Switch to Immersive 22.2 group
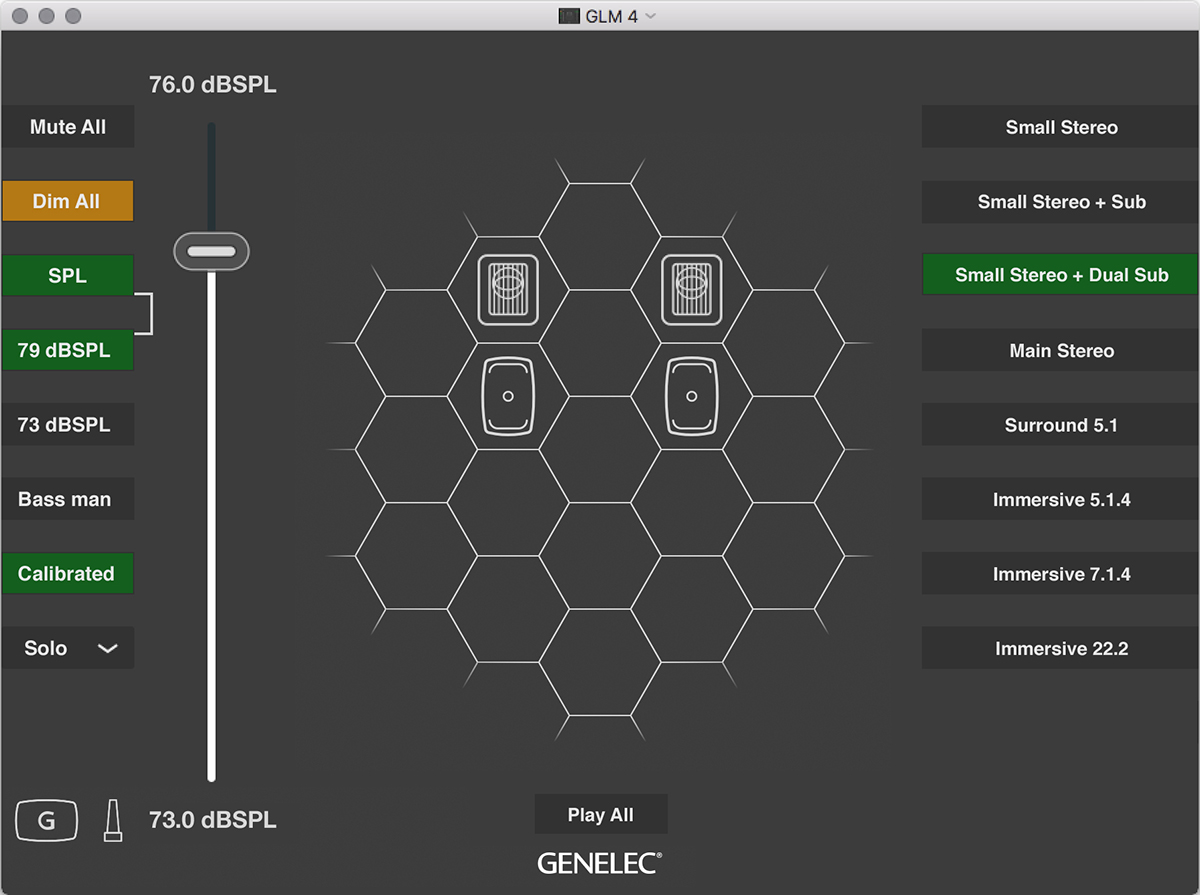The image size is (1200, 895). click(x=1061, y=648)
